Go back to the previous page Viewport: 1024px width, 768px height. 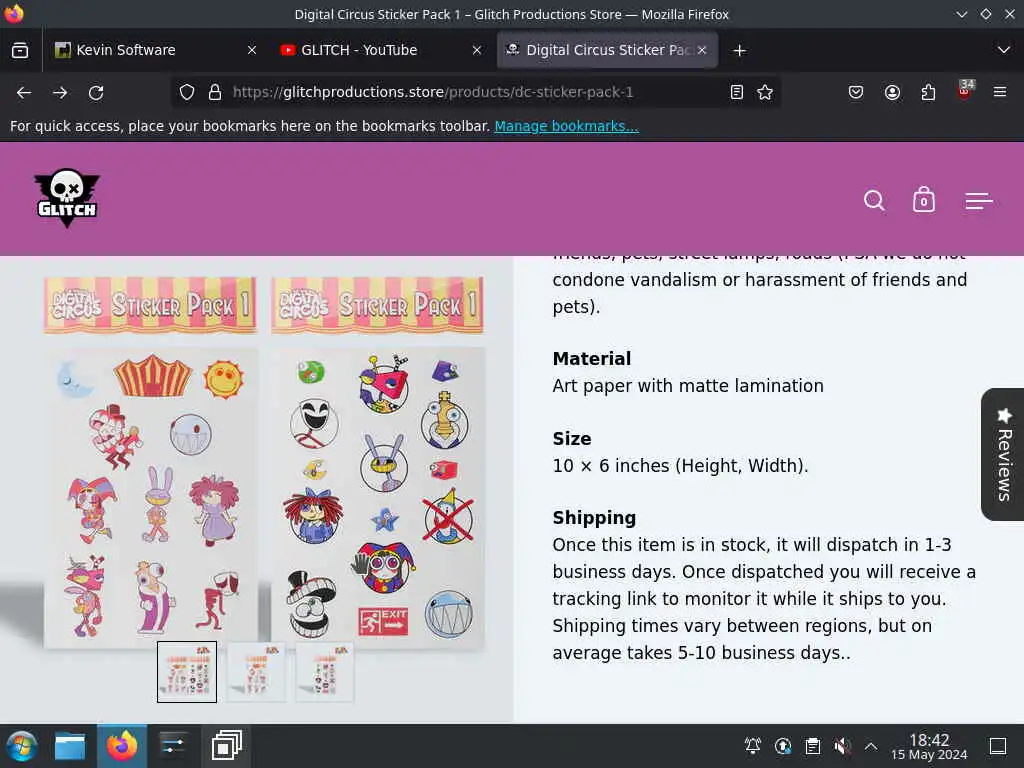(x=24, y=93)
